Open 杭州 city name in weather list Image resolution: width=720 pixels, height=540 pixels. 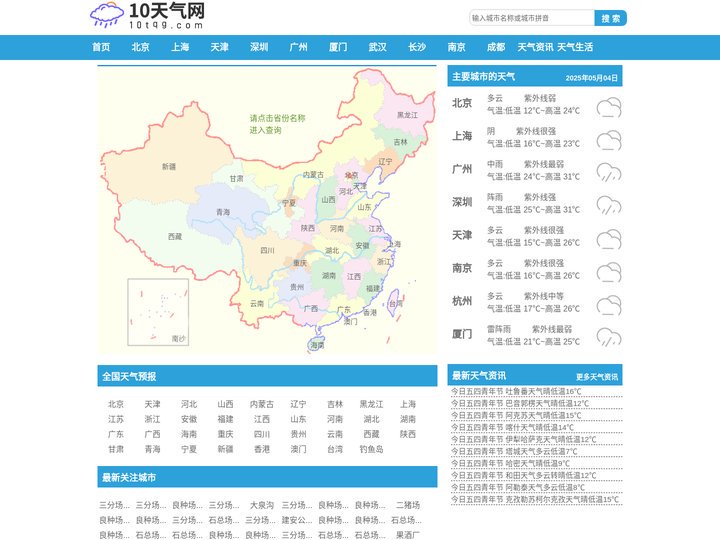[462, 301]
